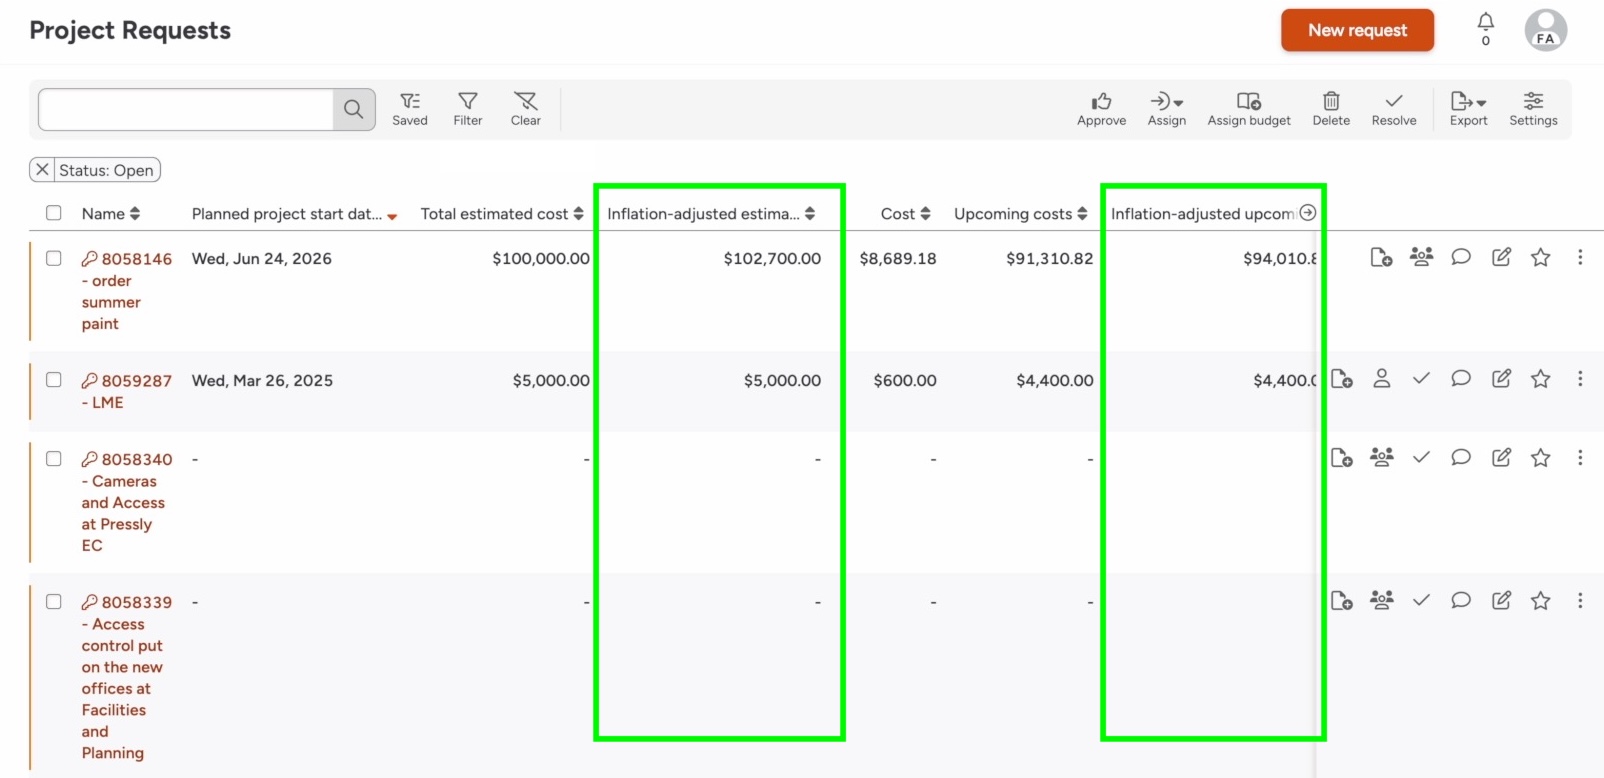
Task: Tick the checkbox for request 8059287
Action: [x=54, y=380]
